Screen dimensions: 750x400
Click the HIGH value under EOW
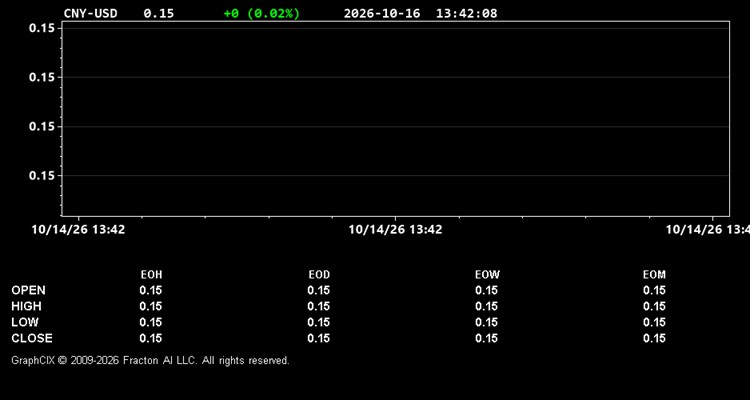(x=486, y=306)
